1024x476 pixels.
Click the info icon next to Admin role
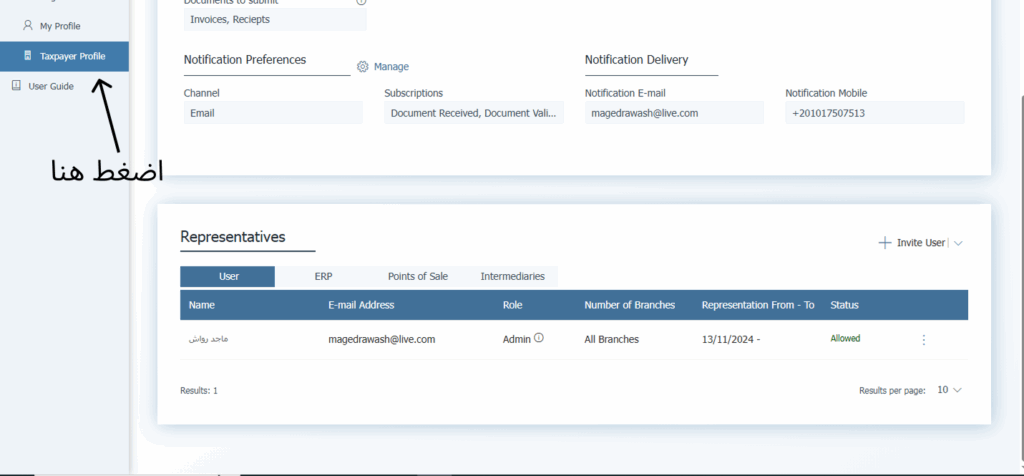point(539,339)
